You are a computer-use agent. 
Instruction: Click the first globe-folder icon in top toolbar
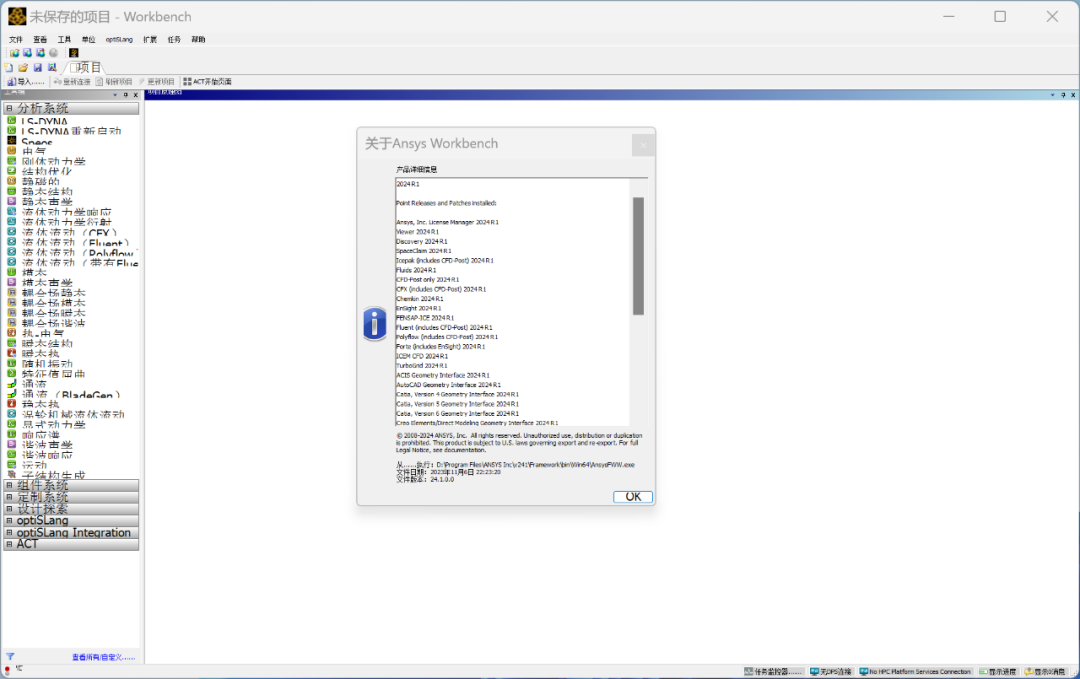click(14, 53)
